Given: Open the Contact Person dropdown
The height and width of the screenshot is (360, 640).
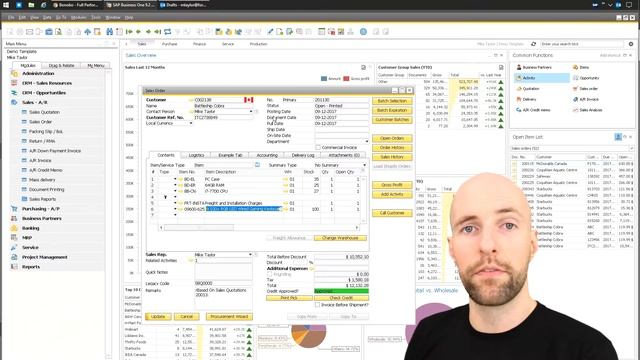Looking at the screenshot, I should [x=251, y=111].
